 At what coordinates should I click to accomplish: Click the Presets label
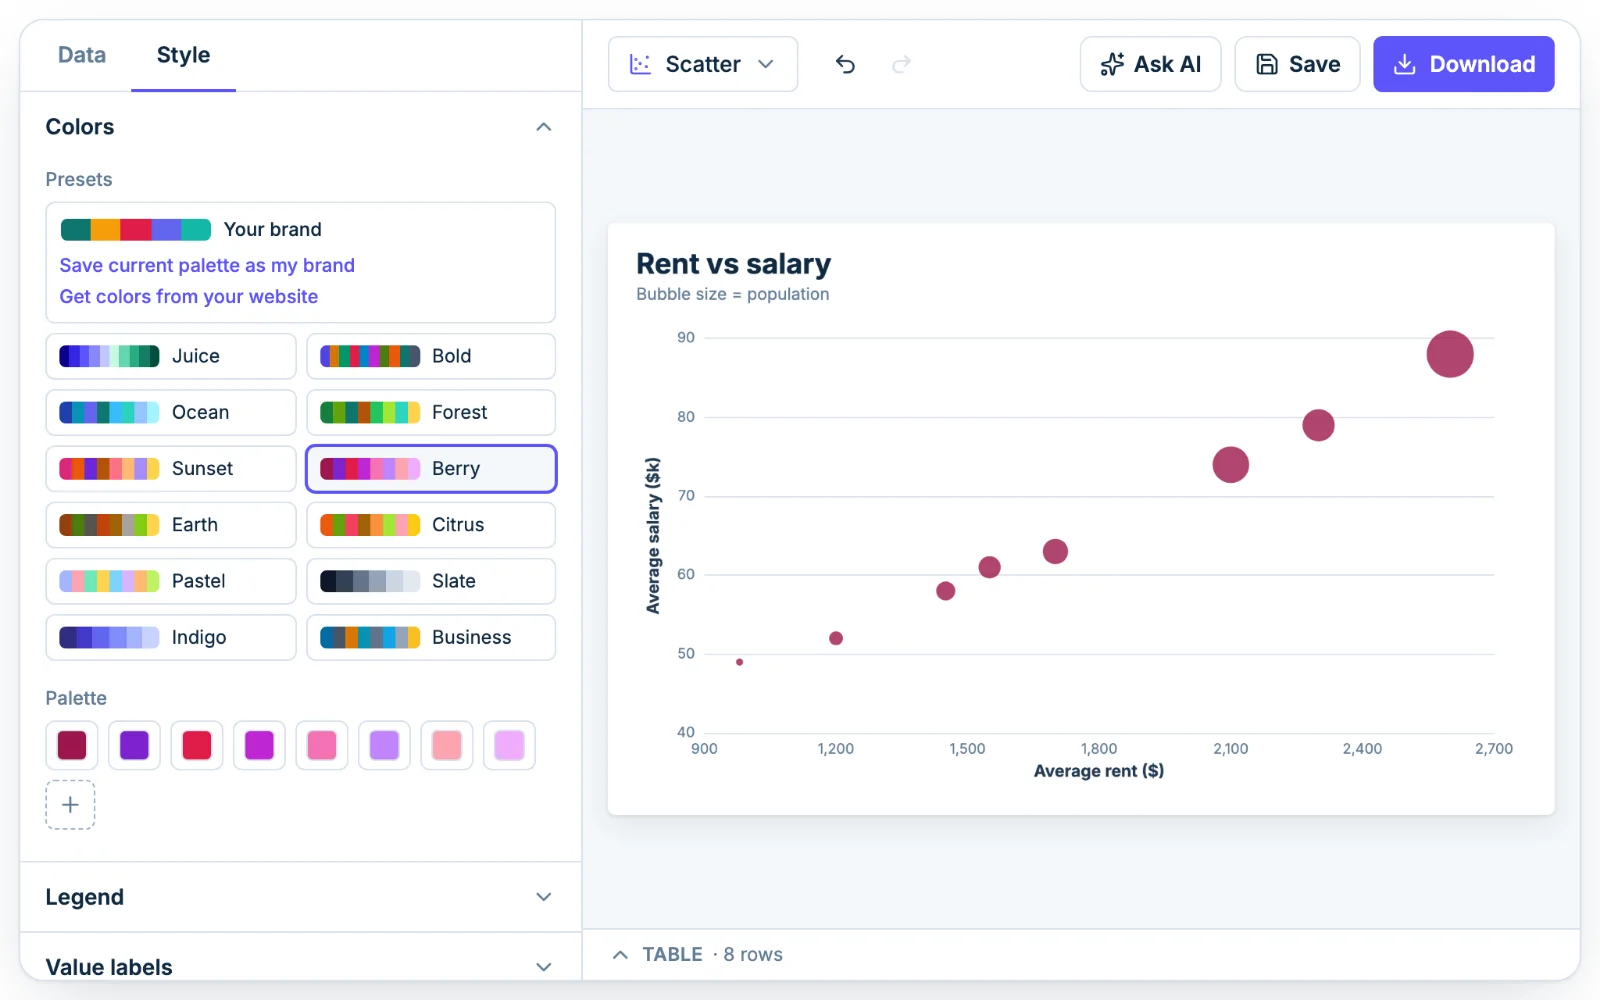[79, 180]
